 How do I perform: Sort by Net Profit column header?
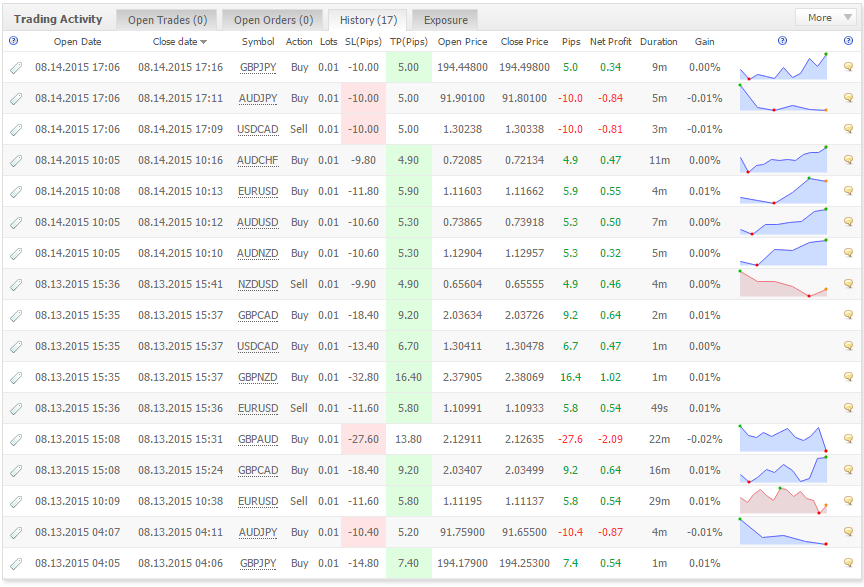point(610,41)
